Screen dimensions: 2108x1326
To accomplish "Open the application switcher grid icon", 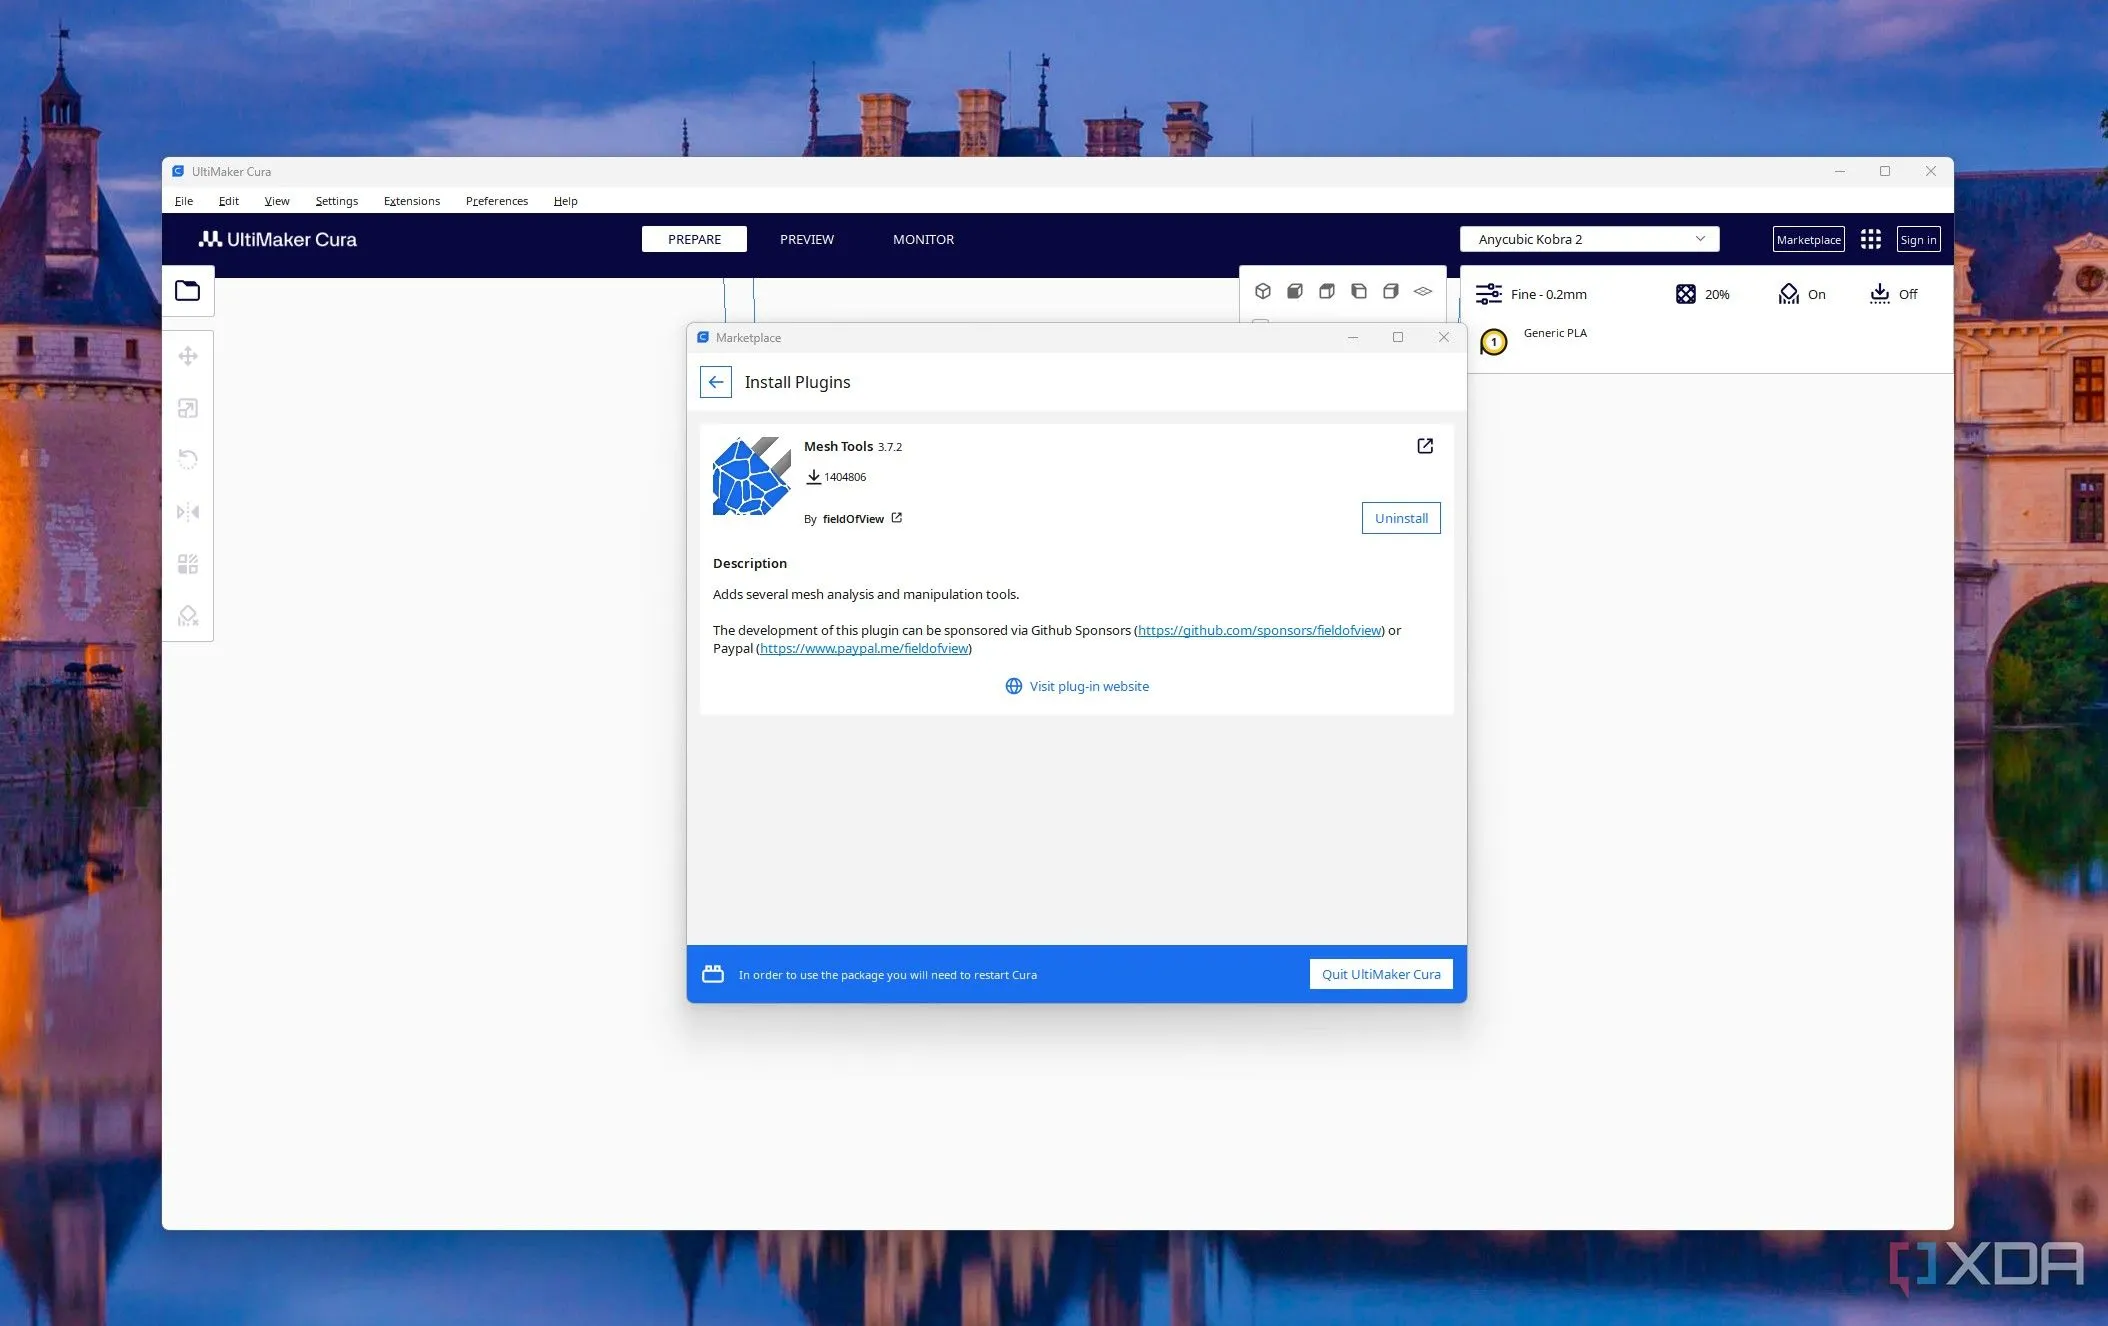I will (1871, 239).
